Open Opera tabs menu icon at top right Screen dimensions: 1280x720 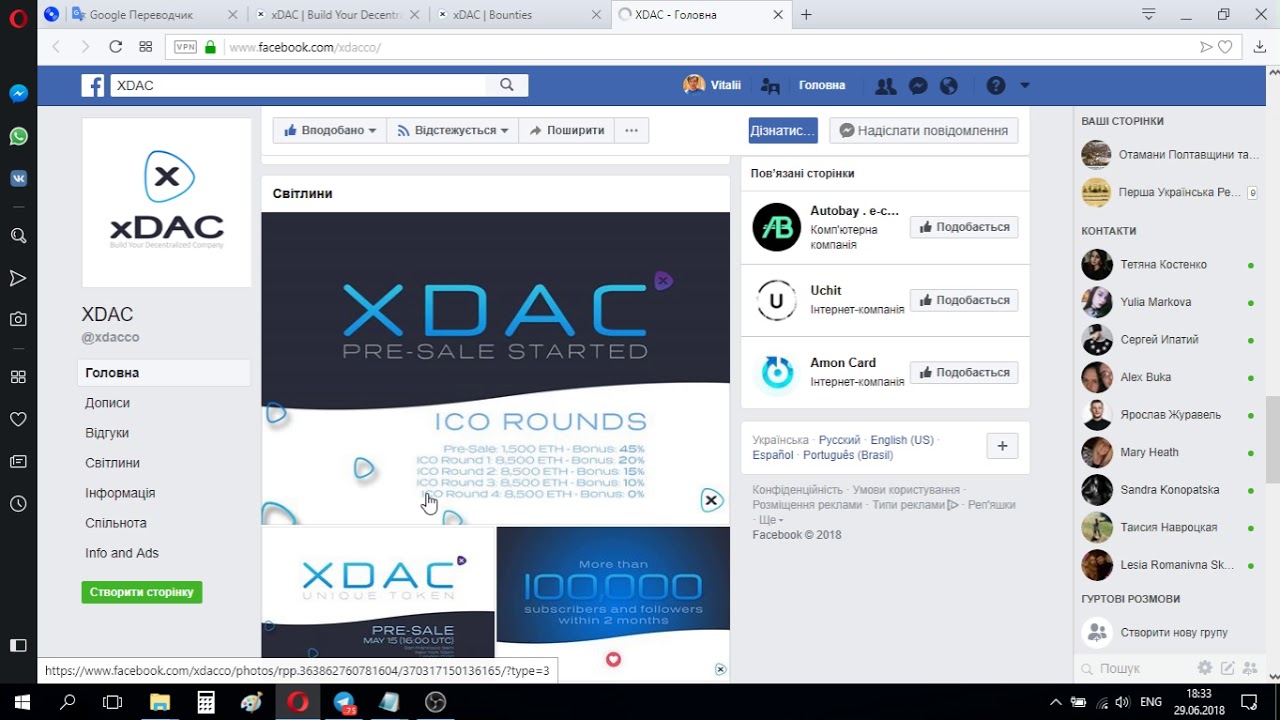(x=1149, y=14)
